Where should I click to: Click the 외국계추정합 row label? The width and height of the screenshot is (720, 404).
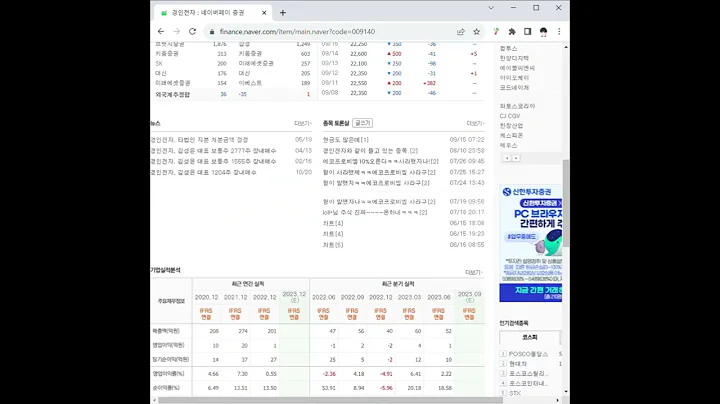pyautogui.click(x=172, y=95)
